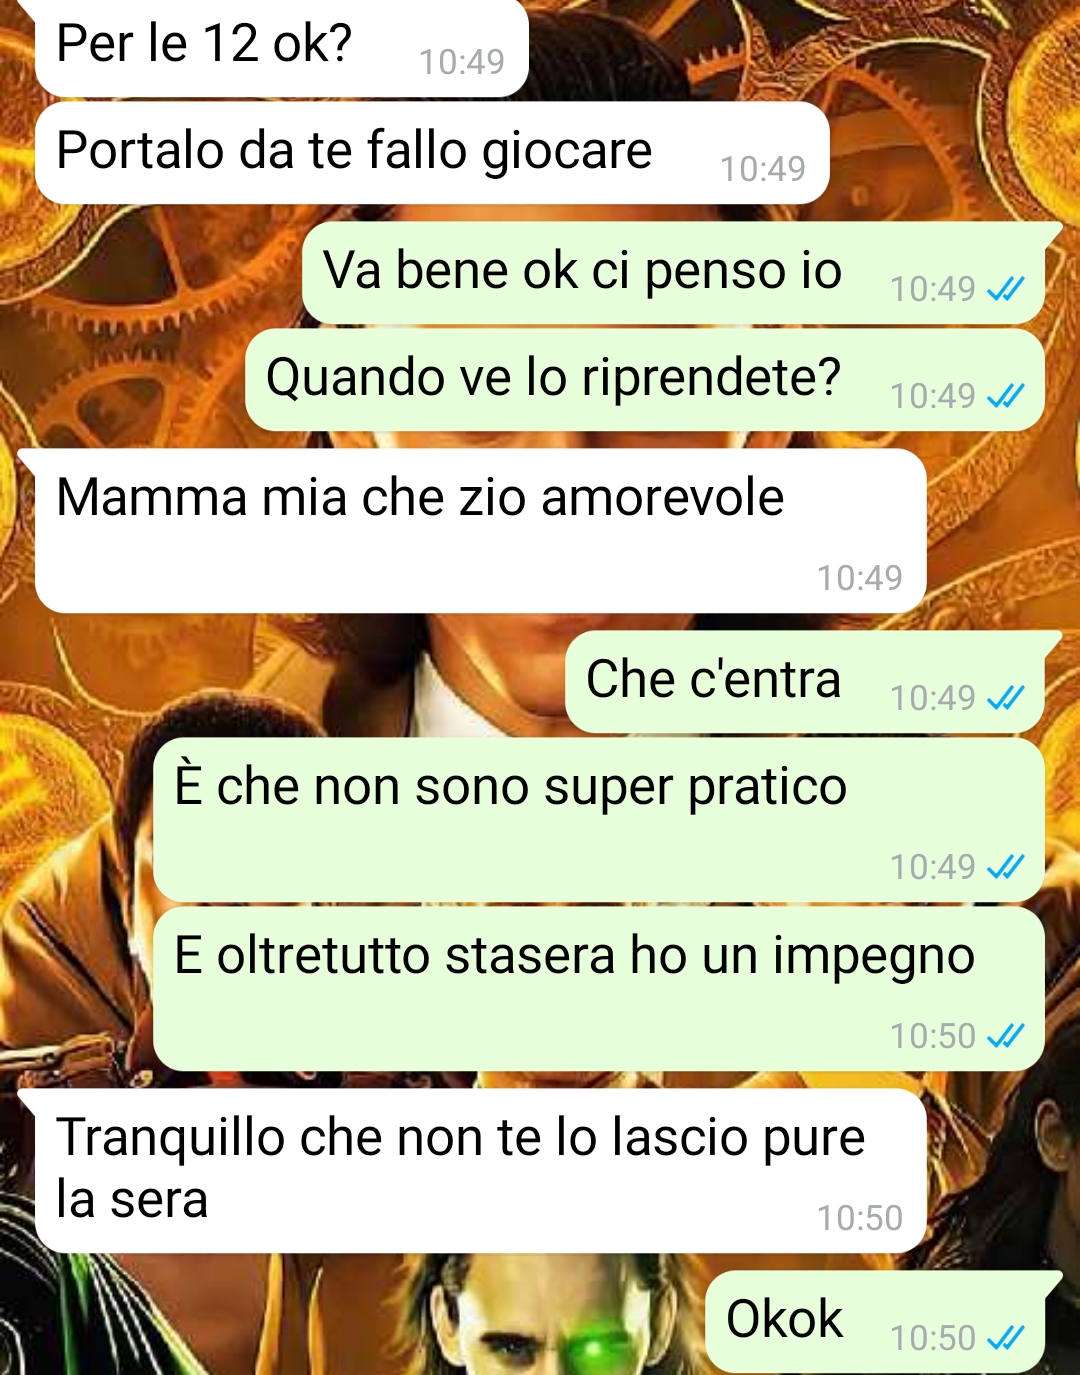Click the read receipt ticks on 'Che c'entra'
Viewport: 1080px width, 1375px height.
coord(1005,698)
